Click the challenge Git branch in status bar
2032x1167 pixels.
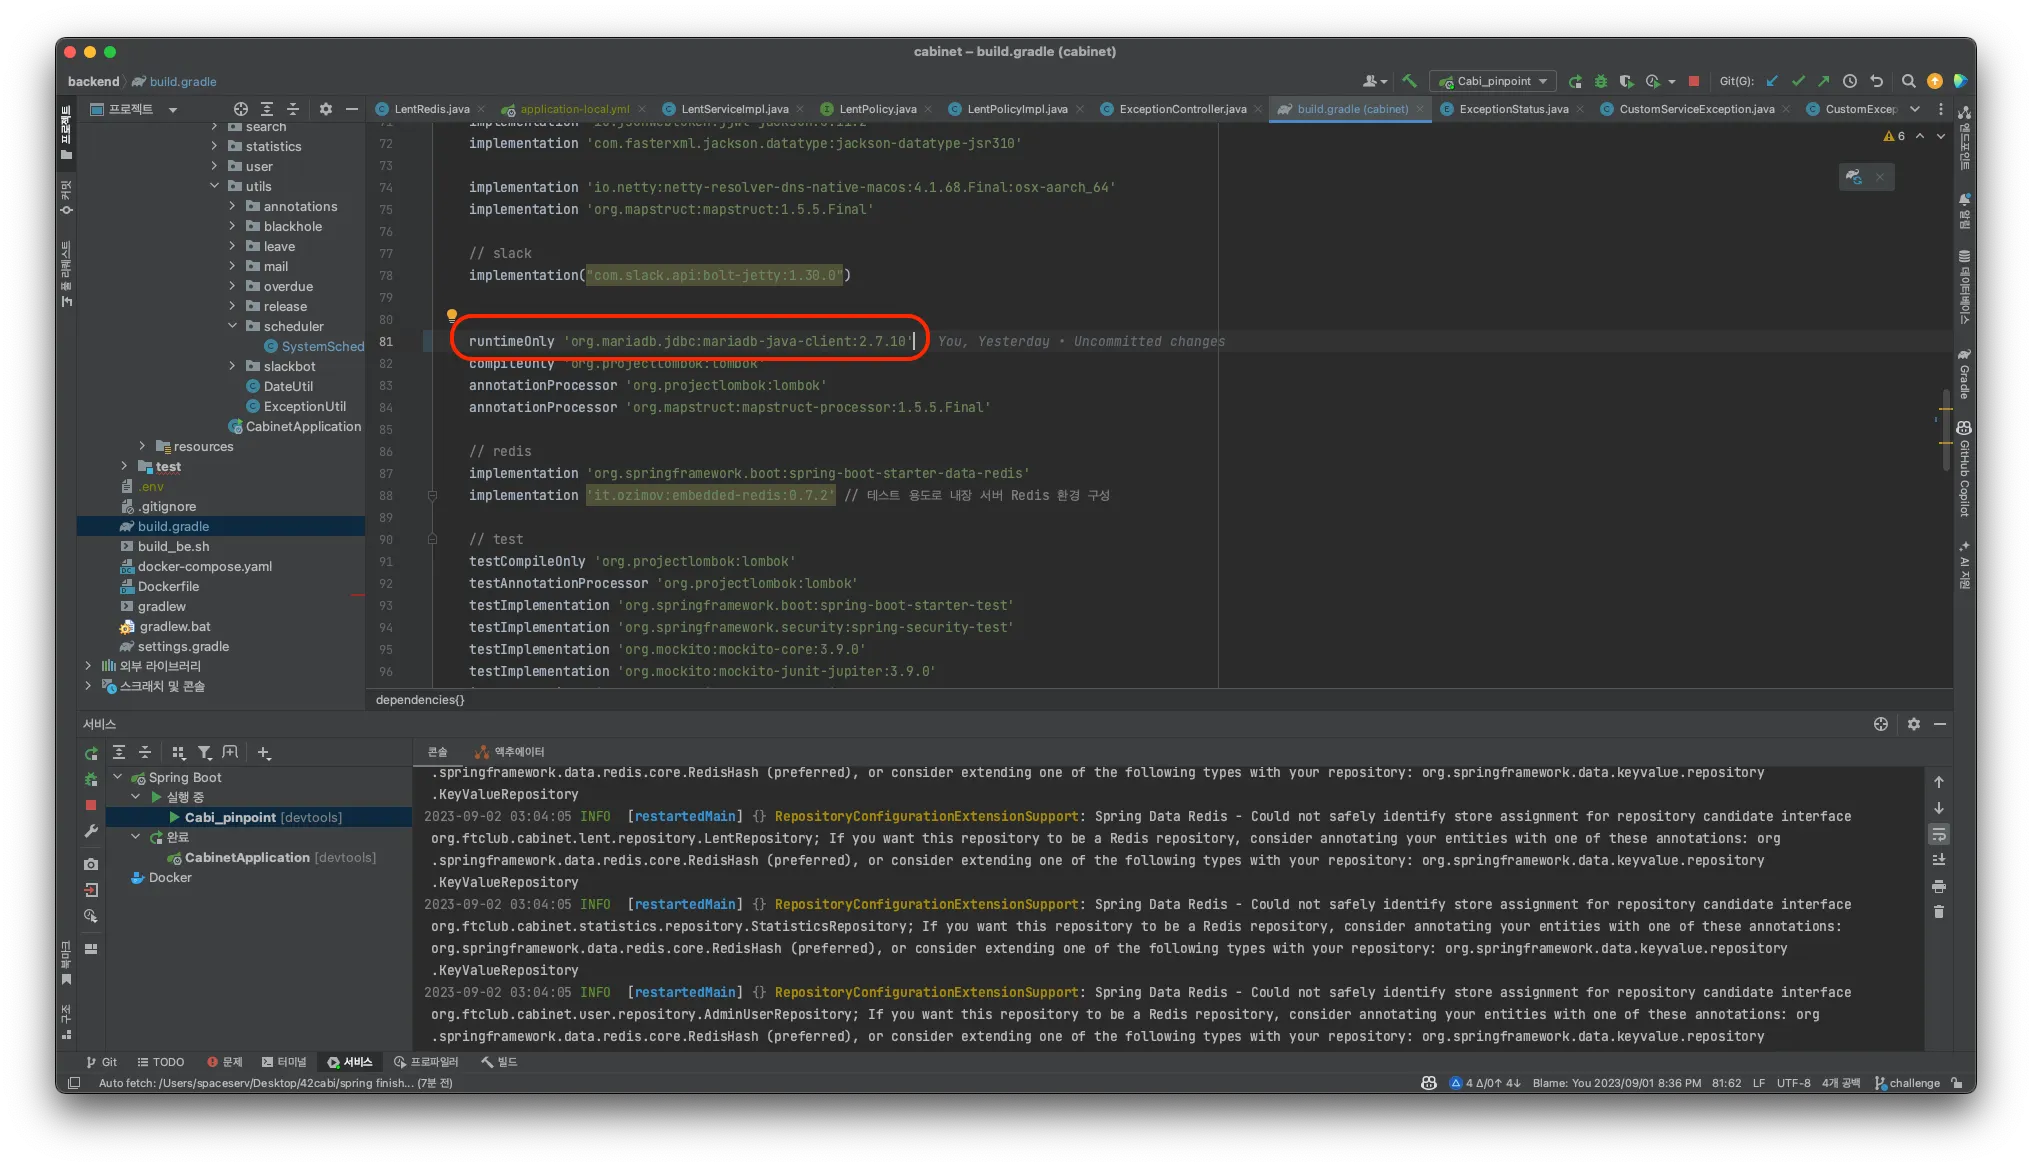pos(1913,1083)
